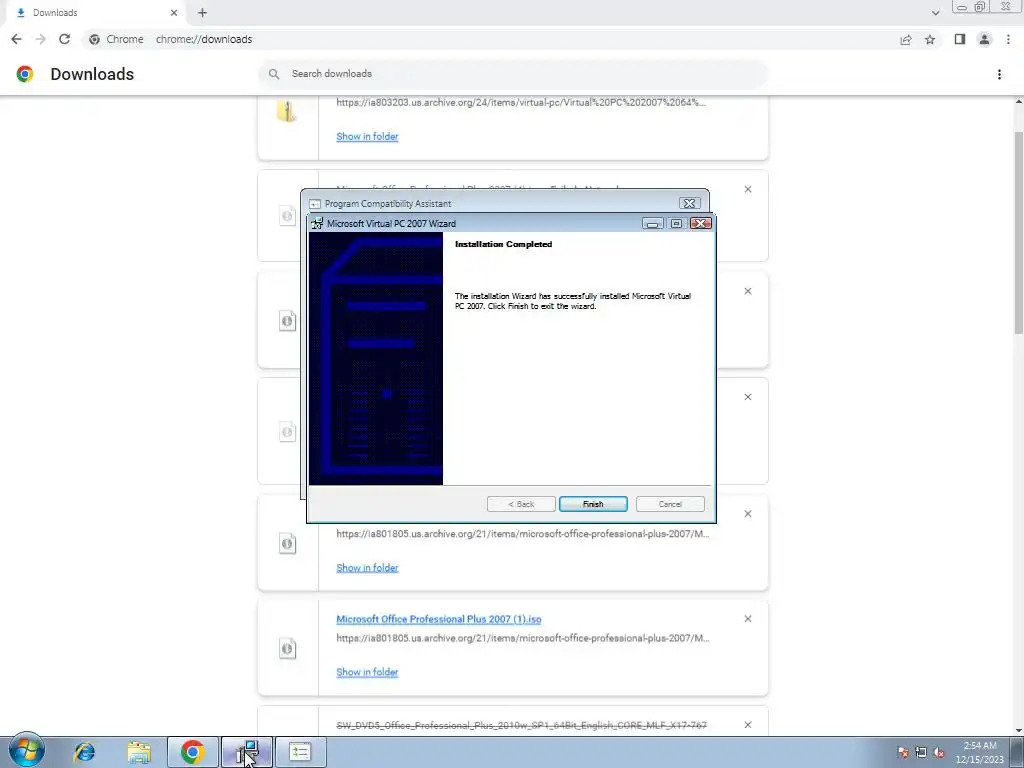Share this page icon in address bar

(906, 40)
